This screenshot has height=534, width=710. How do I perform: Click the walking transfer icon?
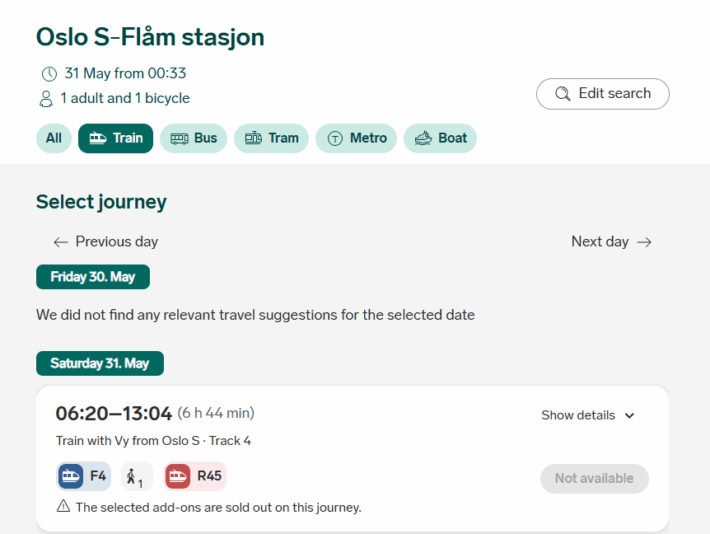point(137,477)
